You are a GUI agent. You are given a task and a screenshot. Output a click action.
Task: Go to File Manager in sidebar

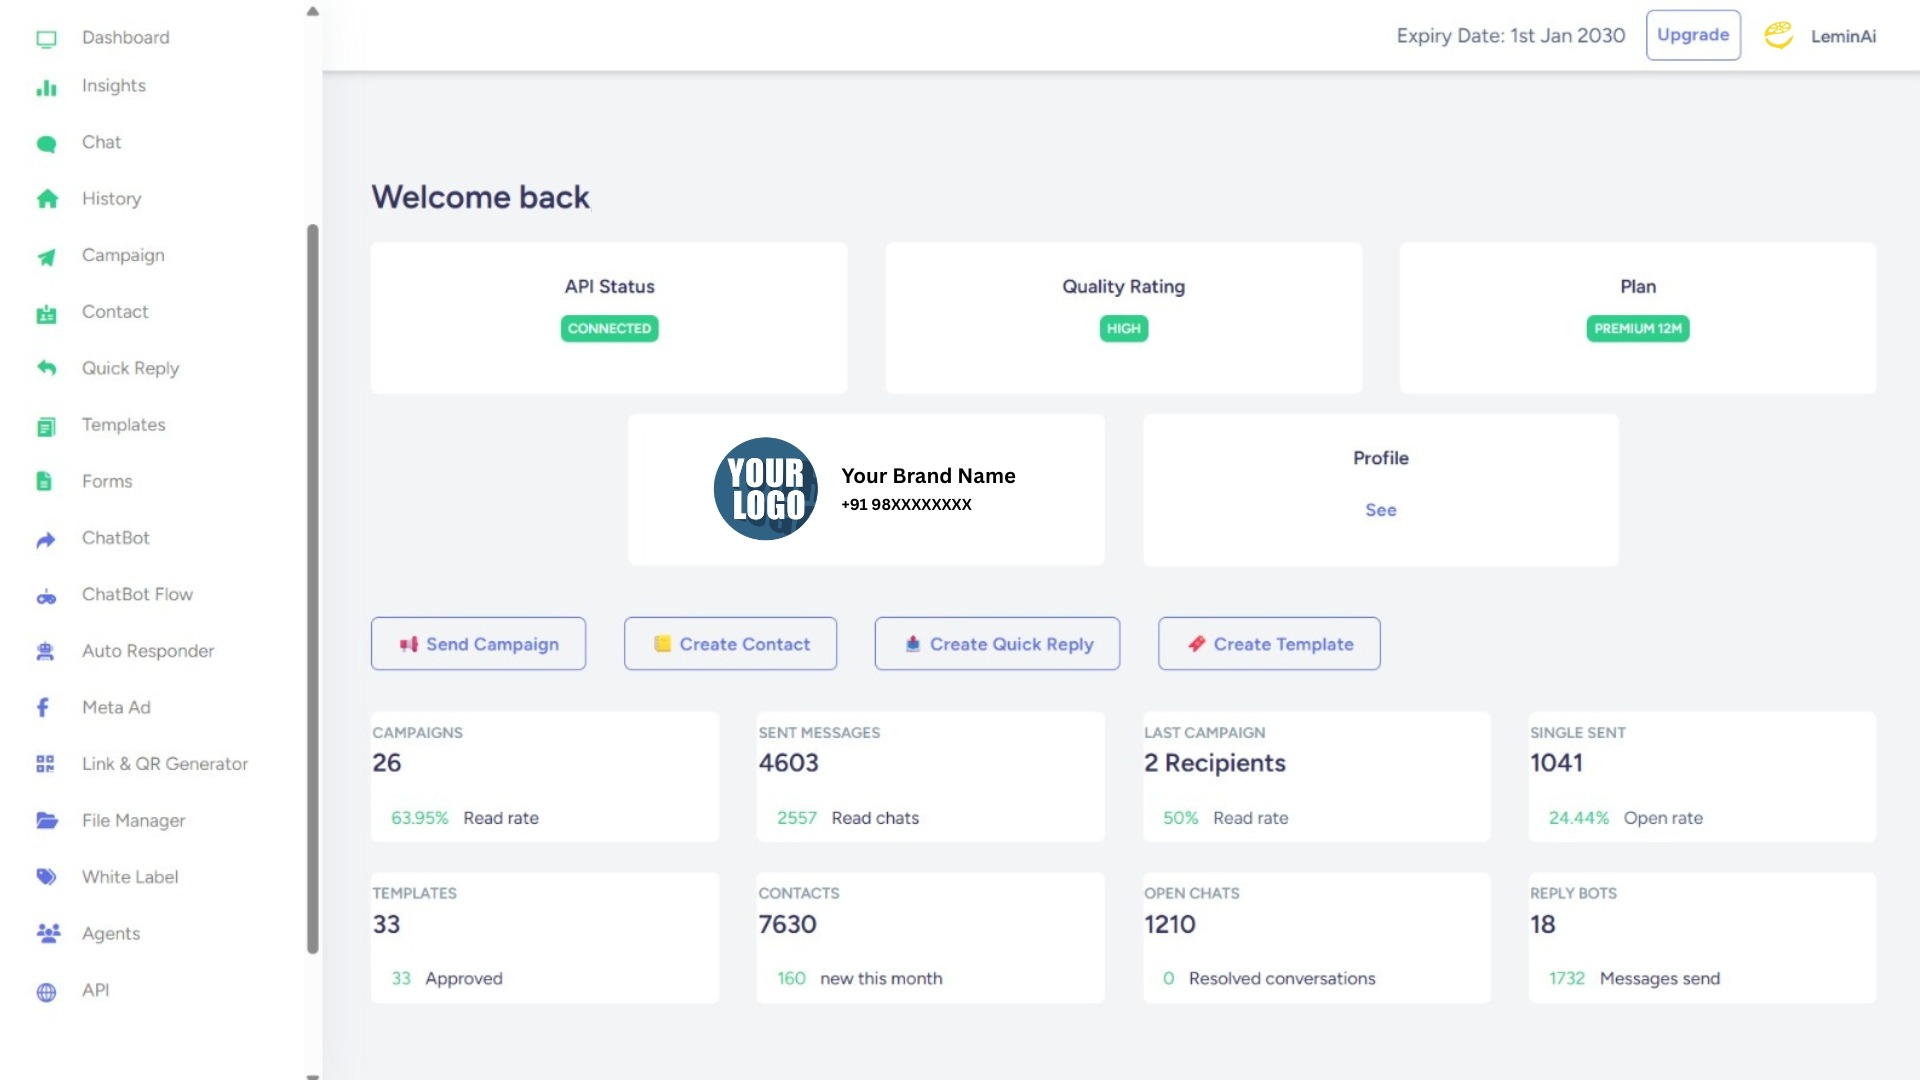(x=133, y=821)
